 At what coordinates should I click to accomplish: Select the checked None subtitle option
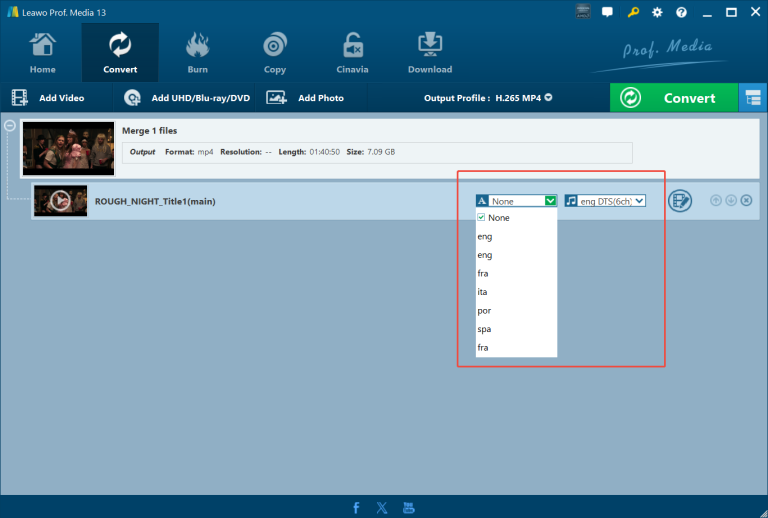(516, 218)
